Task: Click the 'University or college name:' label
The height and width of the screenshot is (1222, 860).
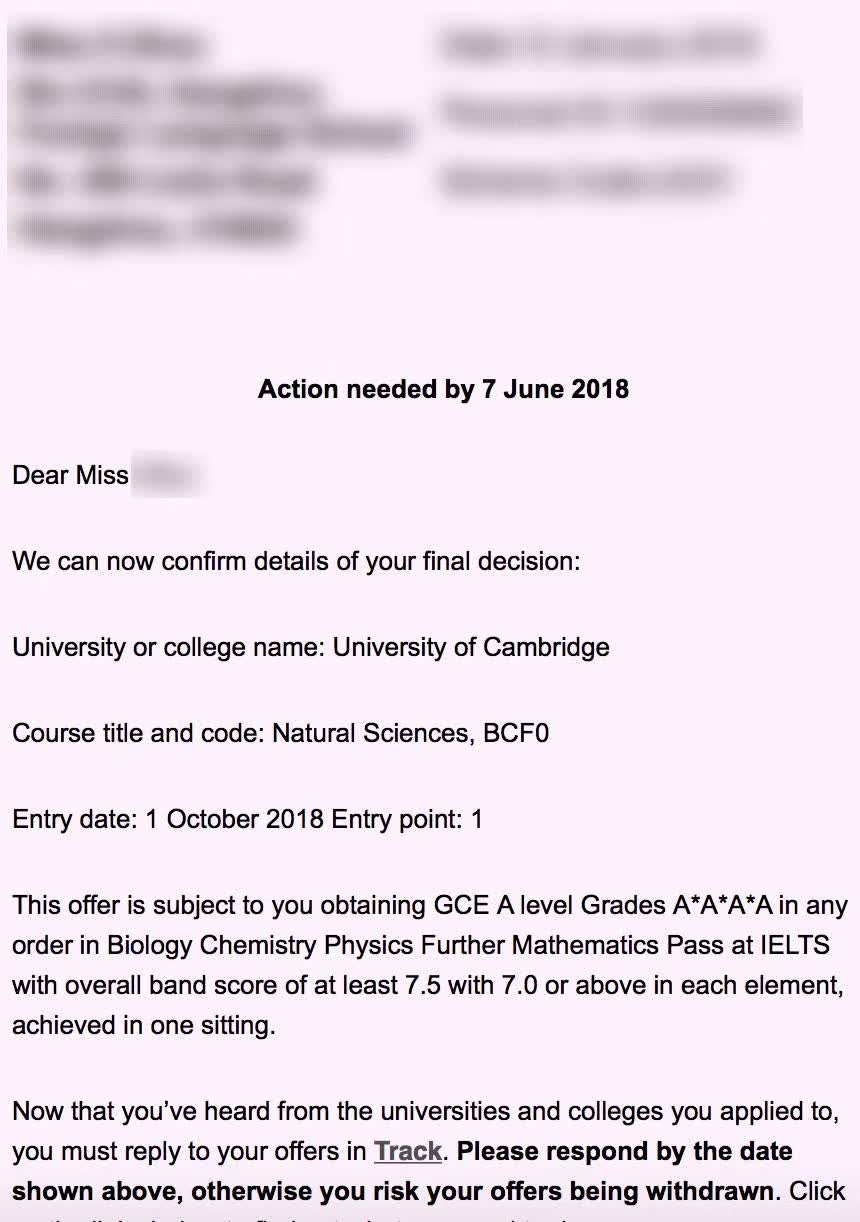Action: (168, 647)
